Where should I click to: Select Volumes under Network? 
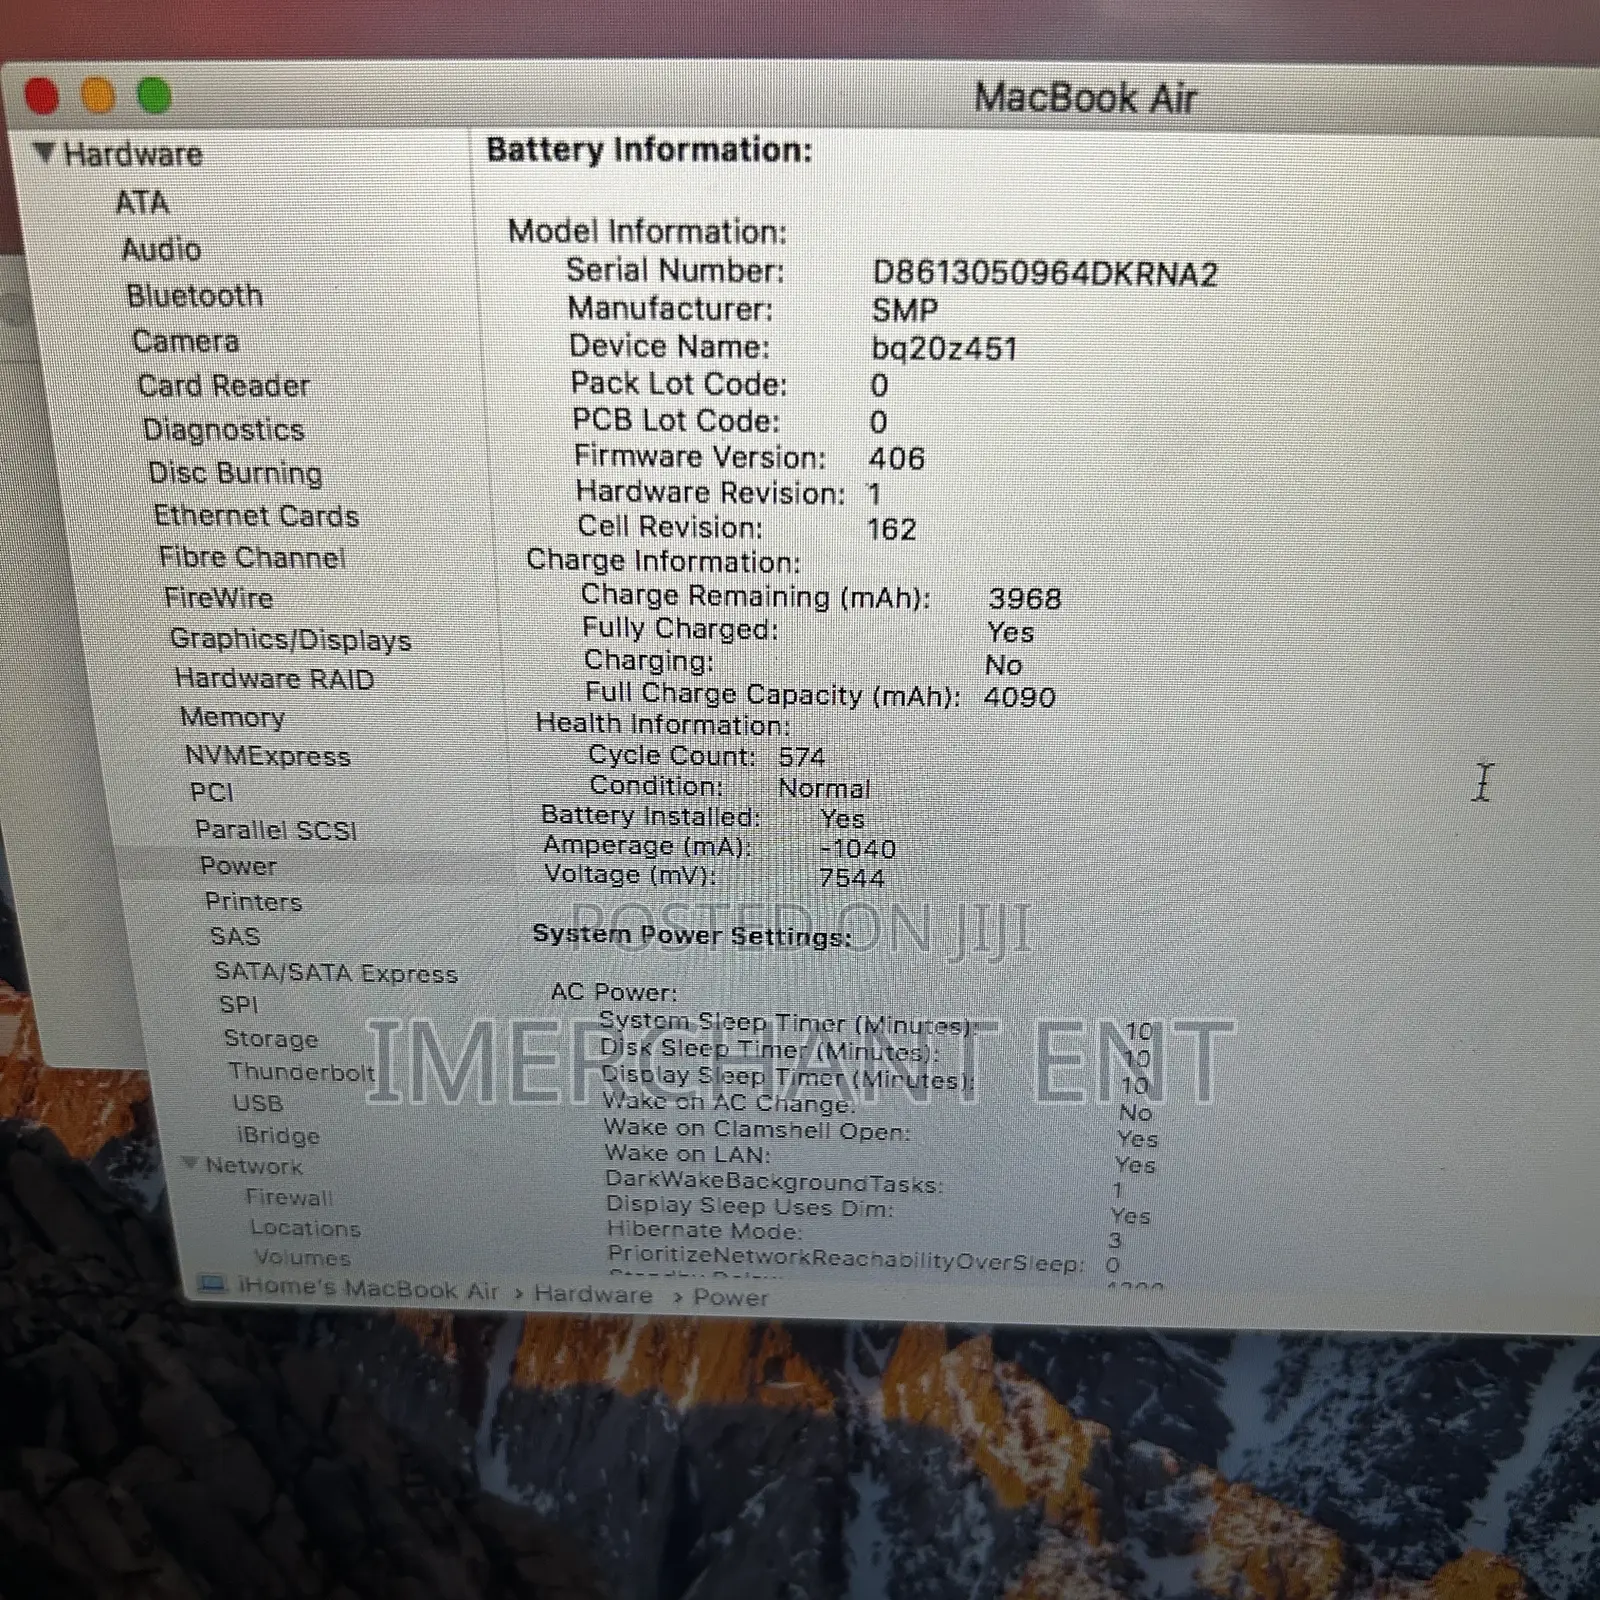pos(302,1258)
